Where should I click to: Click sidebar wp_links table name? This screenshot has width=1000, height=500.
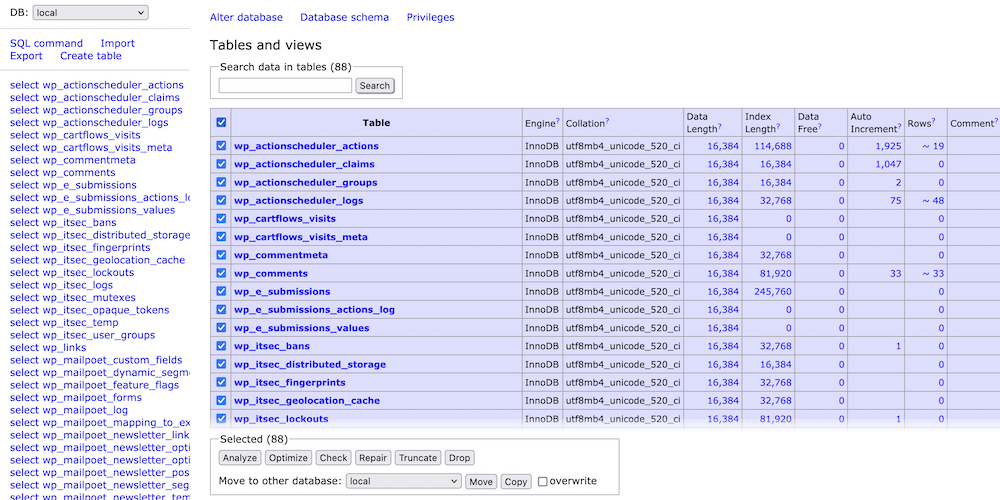(x=64, y=348)
